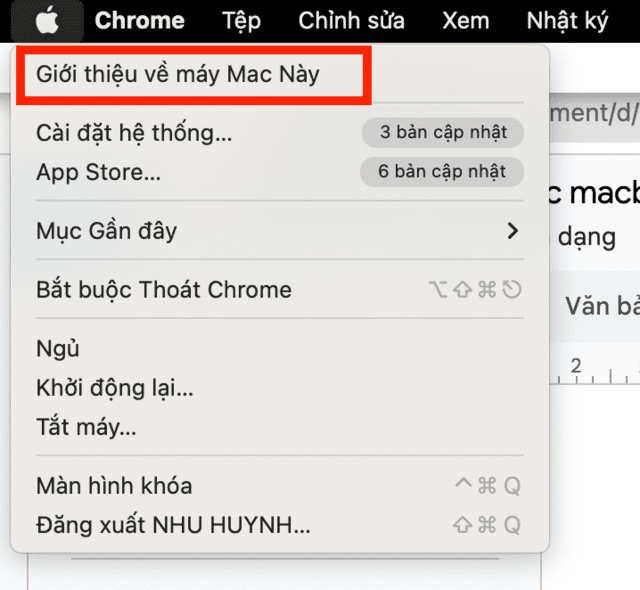
Task: Select Đăng xuất NHU HUYNH…
Action: click(x=280, y=525)
